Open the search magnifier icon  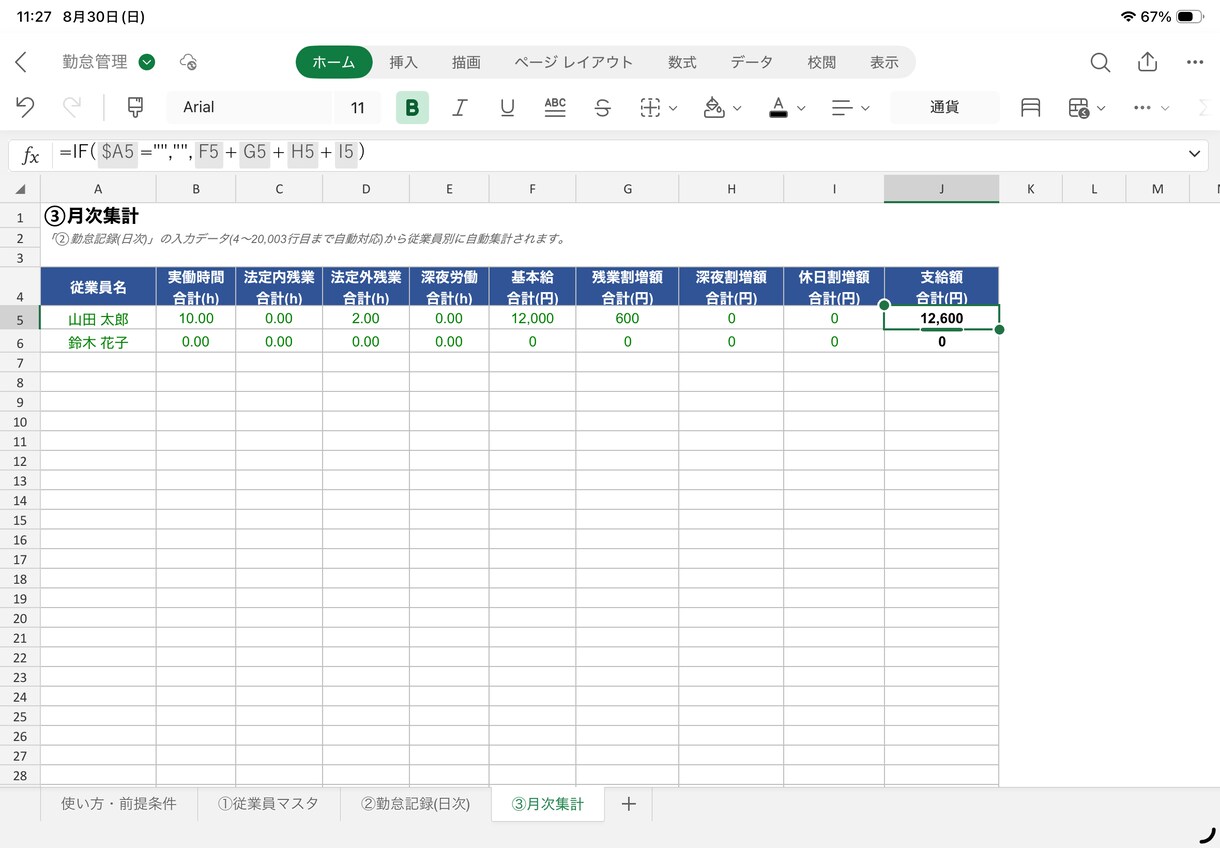[1100, 62]
